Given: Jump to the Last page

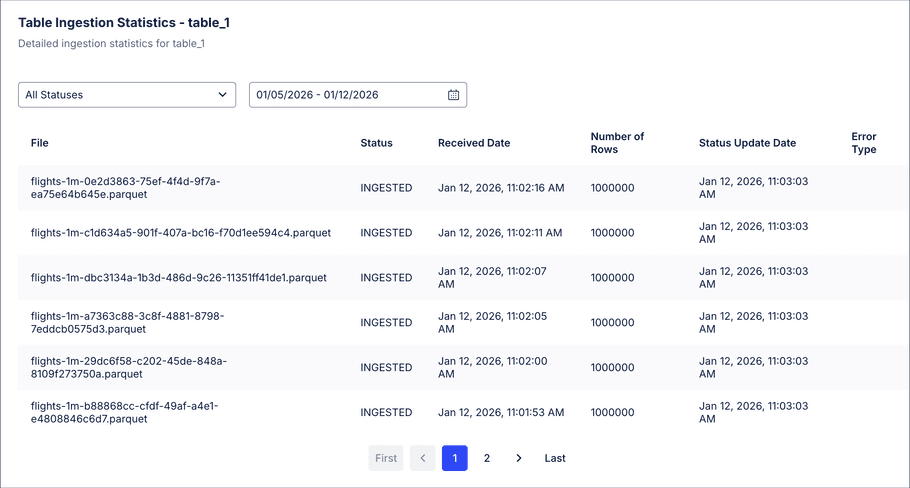Looking at the screenshot, I should pyautogui.click(x=555, y=458).
